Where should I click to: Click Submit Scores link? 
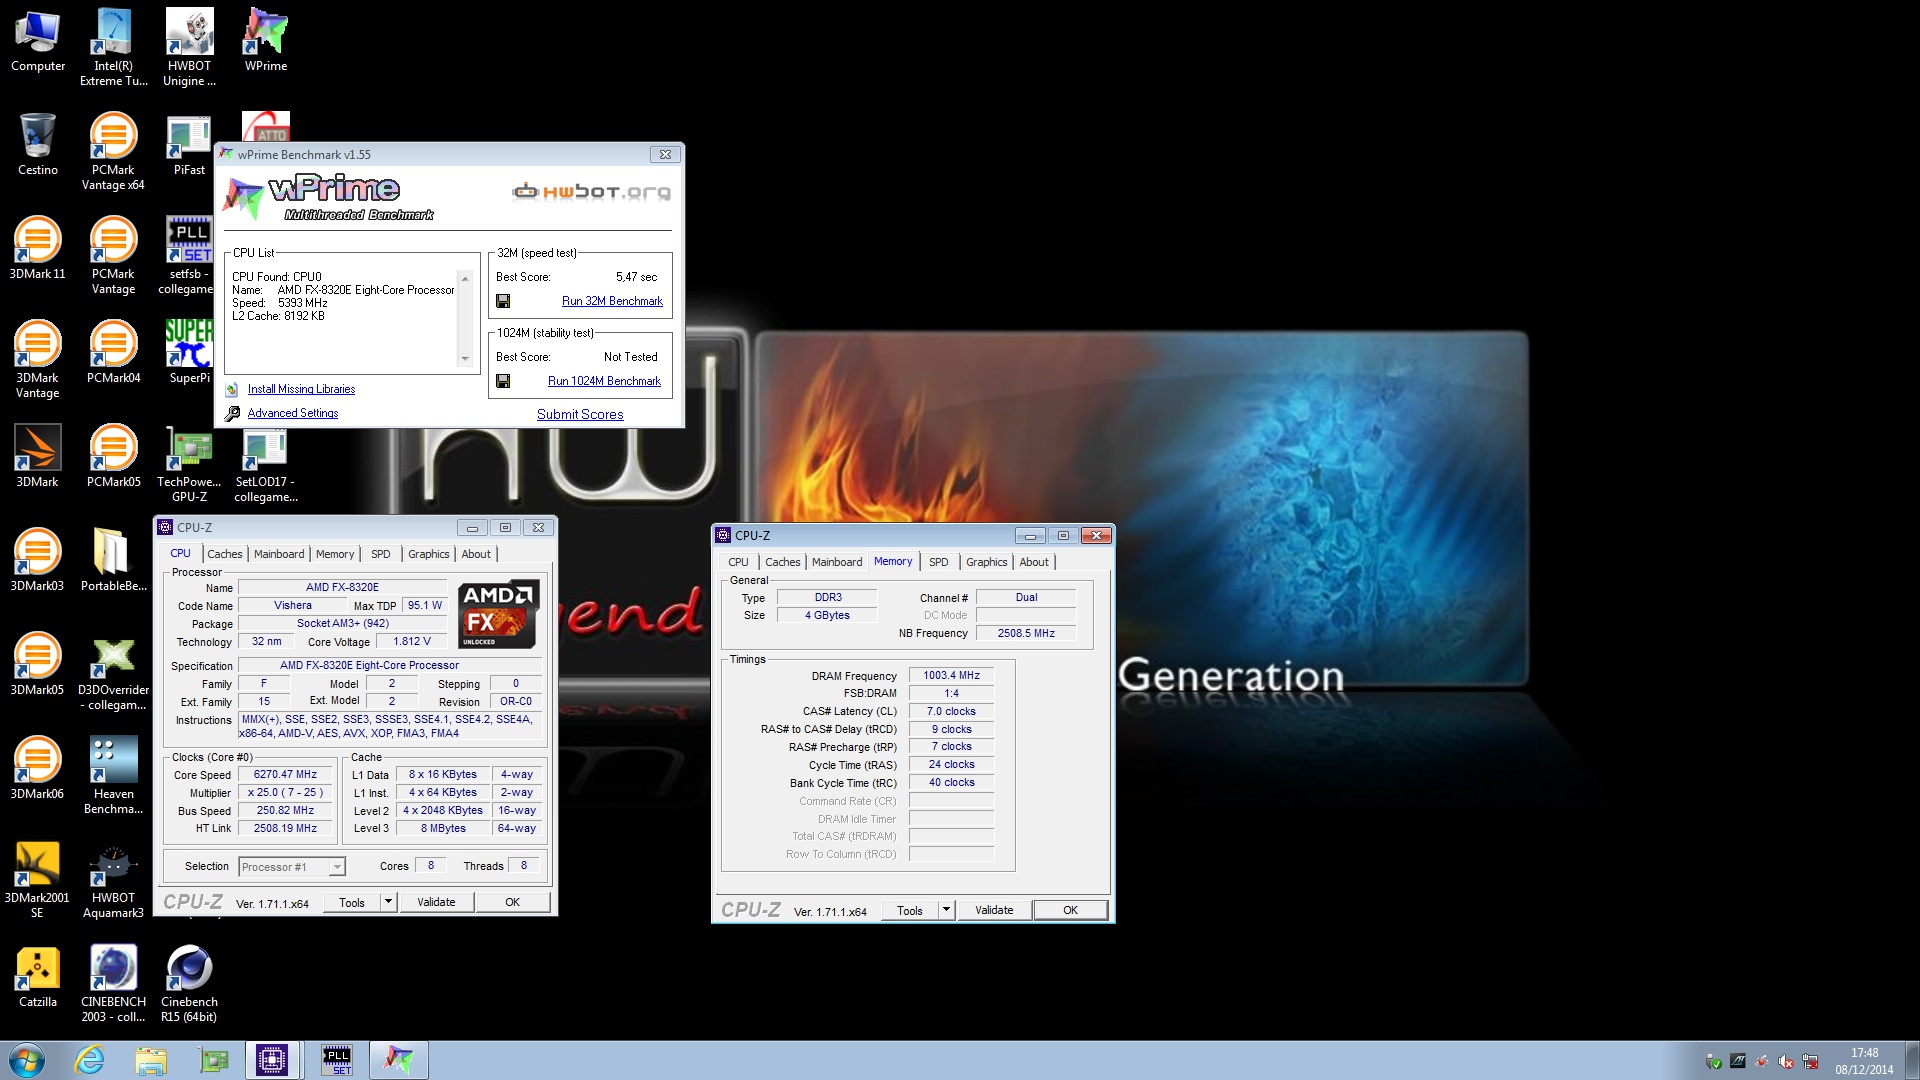pos(580,414)
